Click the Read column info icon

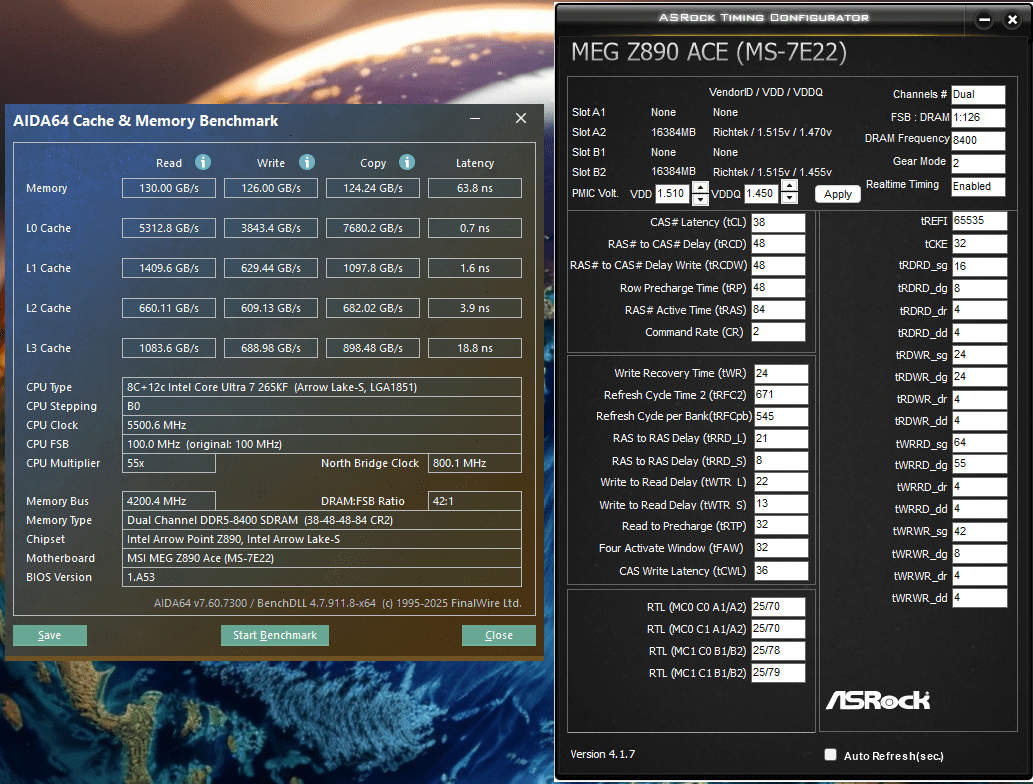click(203, 162)
